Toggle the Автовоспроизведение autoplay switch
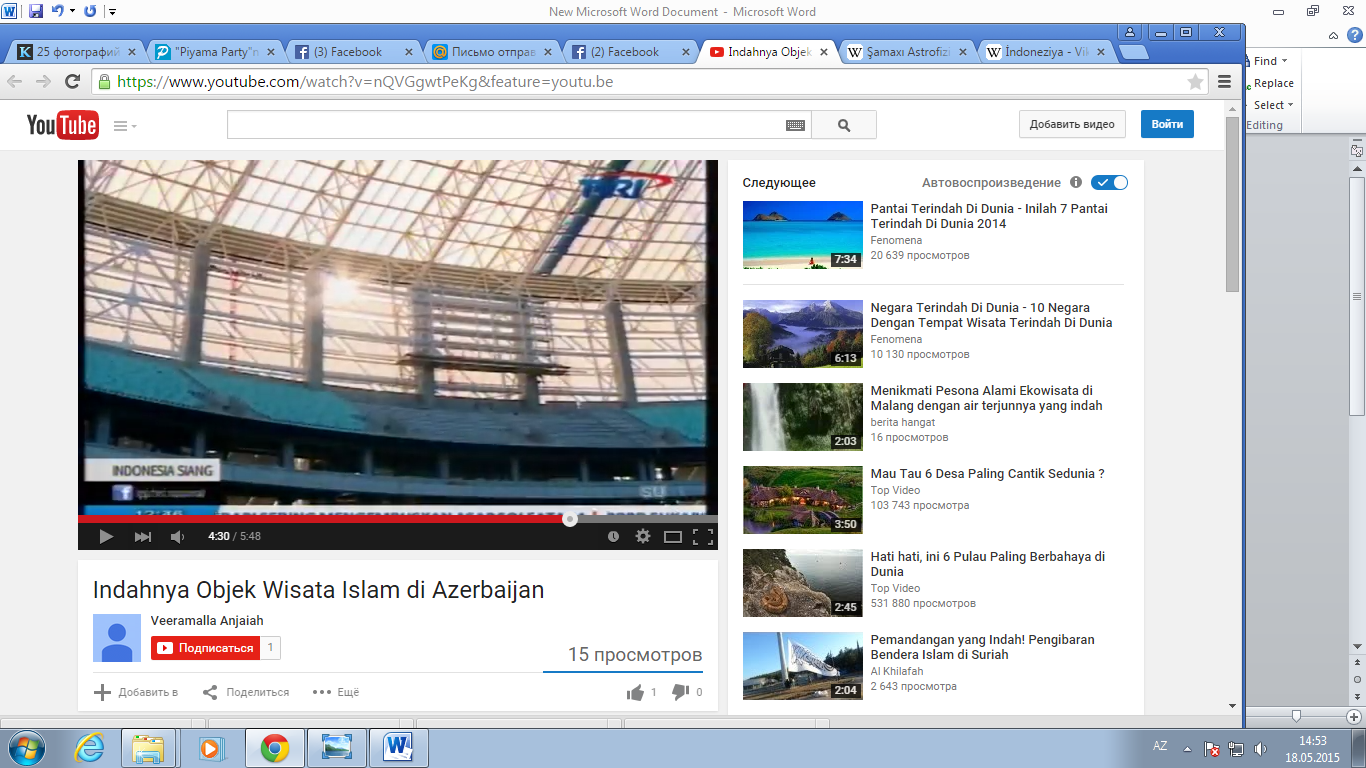Viewport: 1366px width, 768px height. pos(1109,183)
